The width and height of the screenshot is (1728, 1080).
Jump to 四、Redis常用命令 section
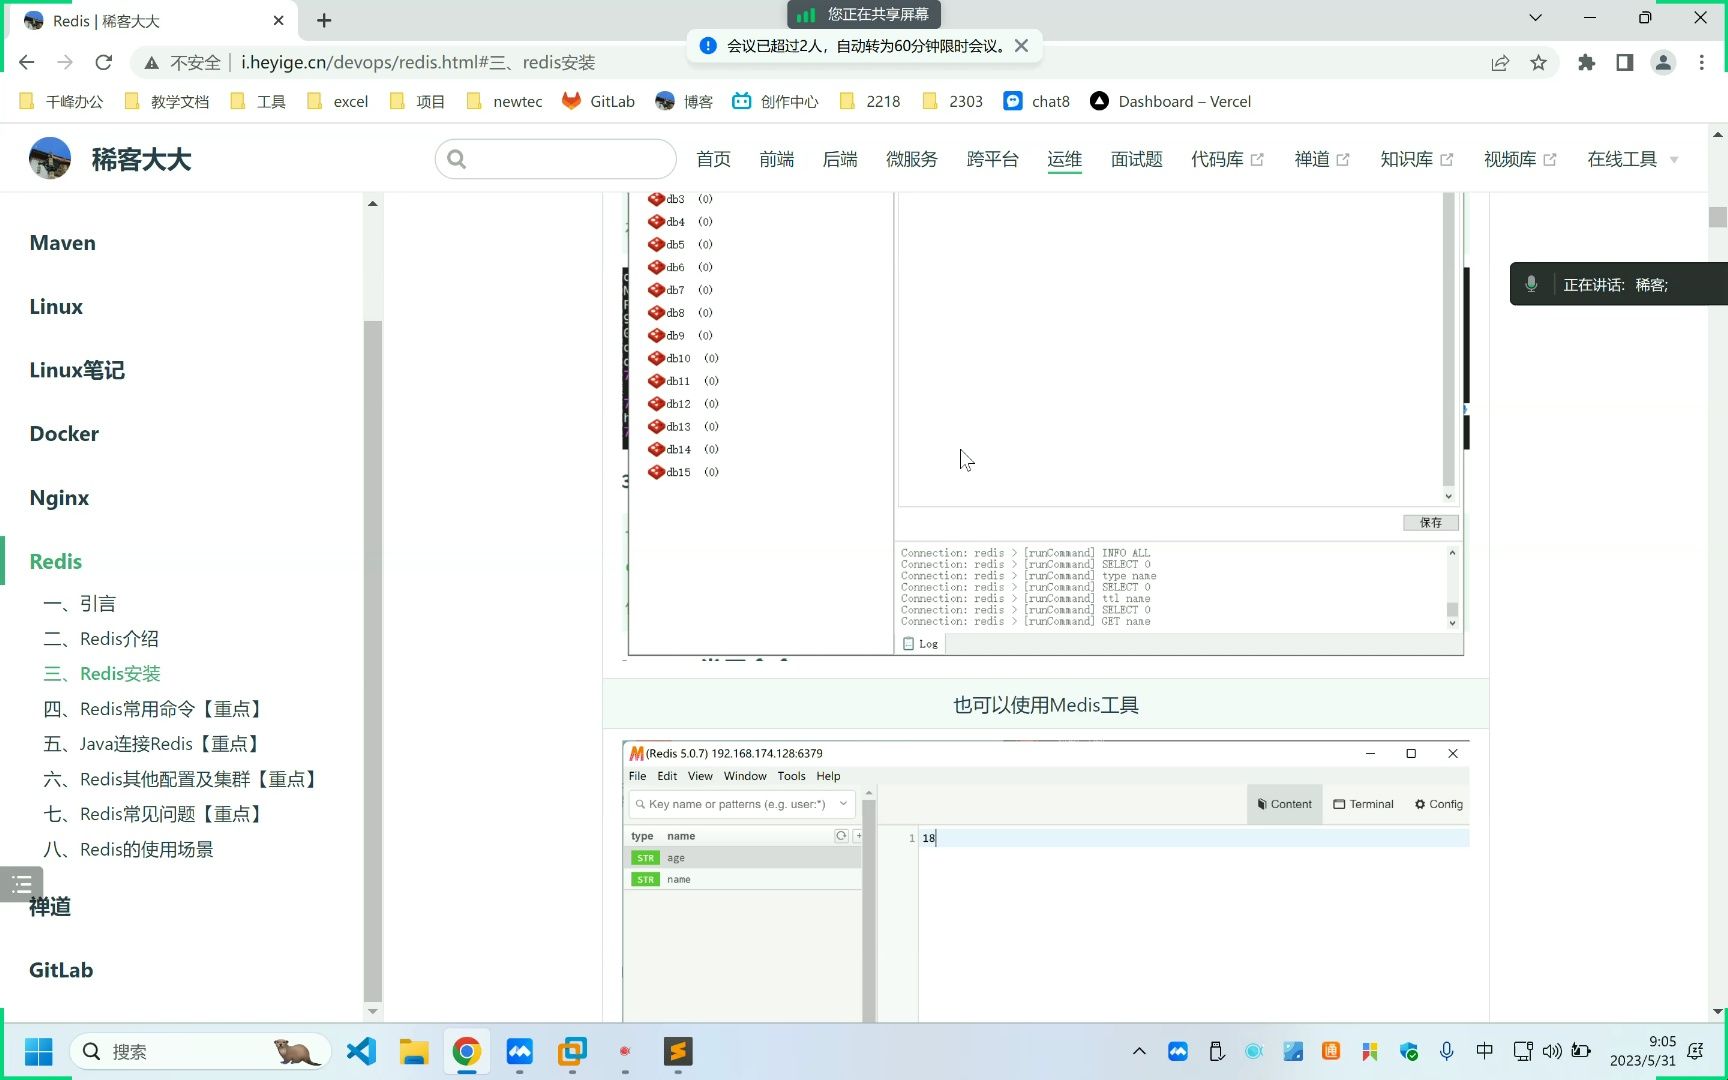click(x=155, y=709)
